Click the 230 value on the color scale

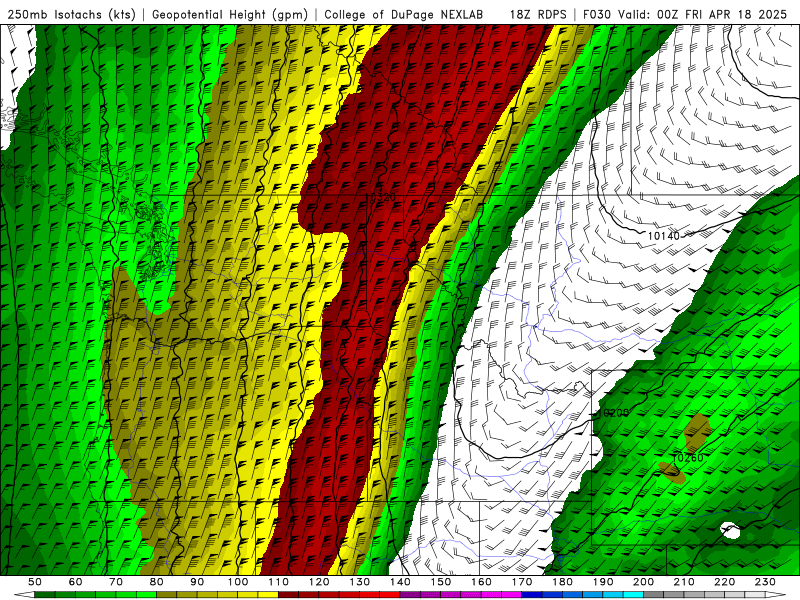pos(765,582)
